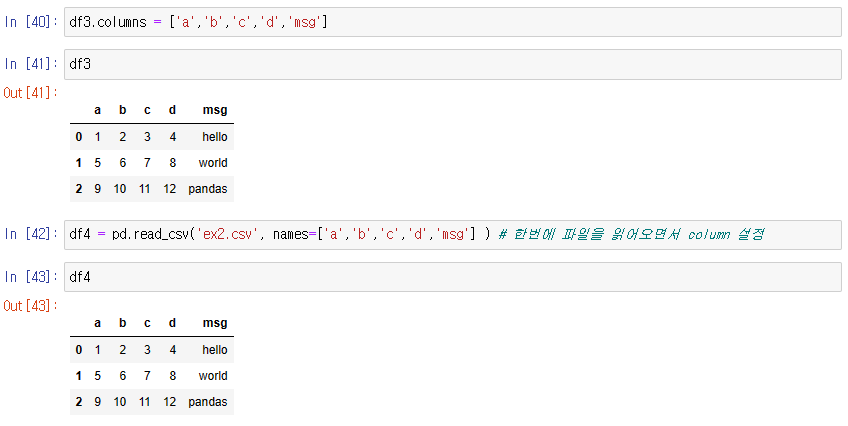848x426 pixels.
Task: Click the Korean comment about column 설정
Action: (x=631, y=234)
